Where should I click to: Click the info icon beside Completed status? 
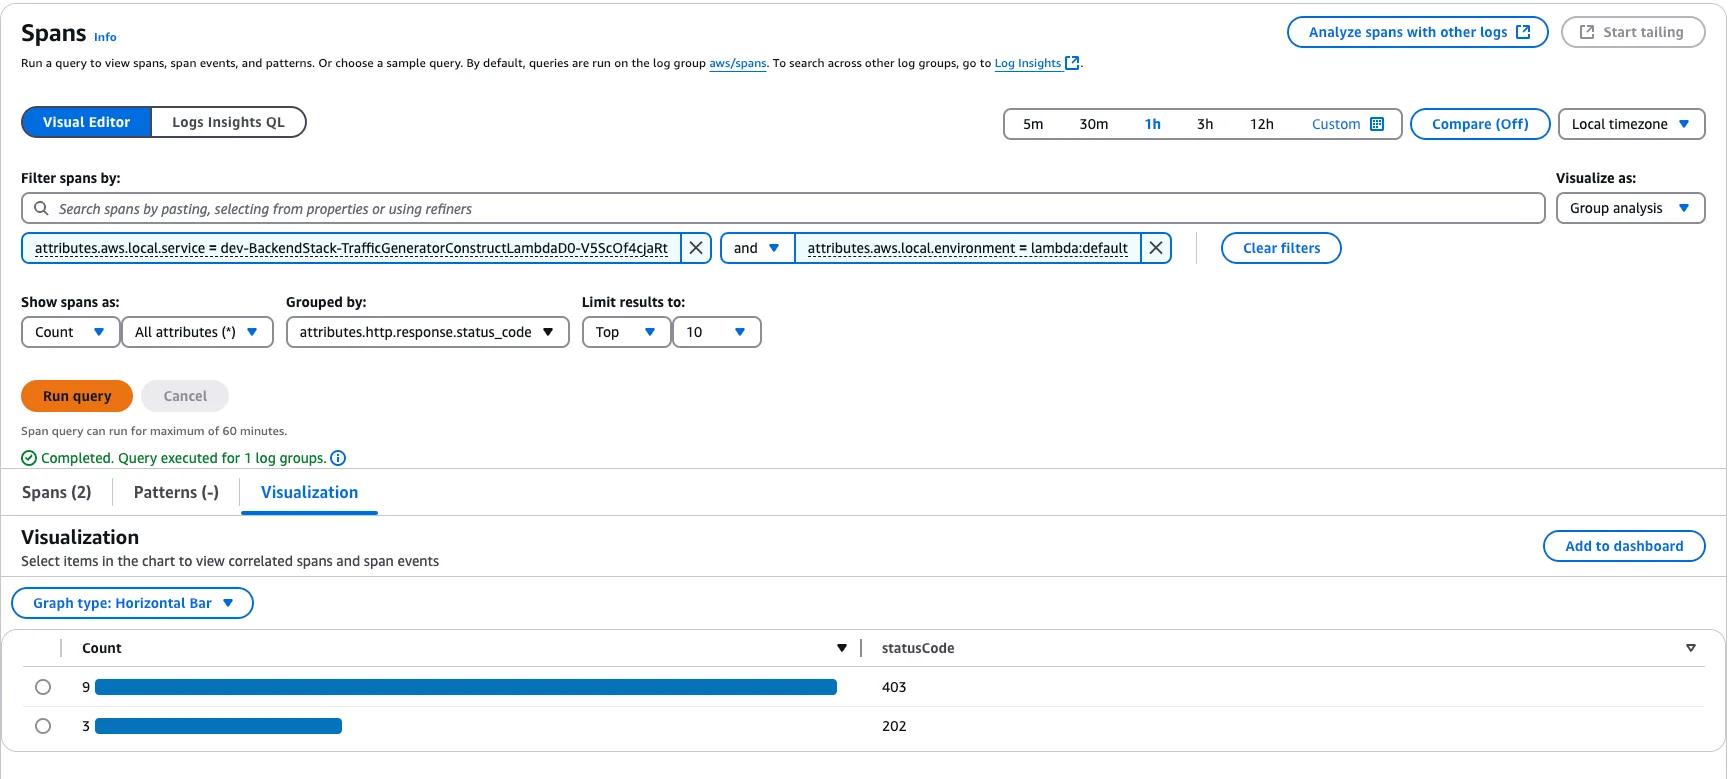coord(338,458)
